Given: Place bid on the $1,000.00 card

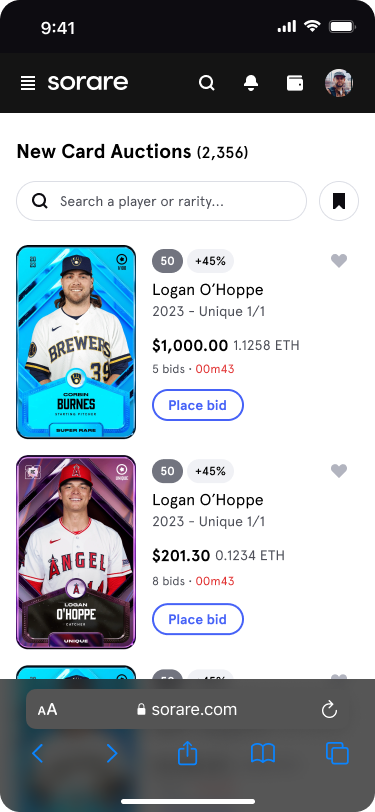Looking at the screenshot, I should (x=198, y=405).
